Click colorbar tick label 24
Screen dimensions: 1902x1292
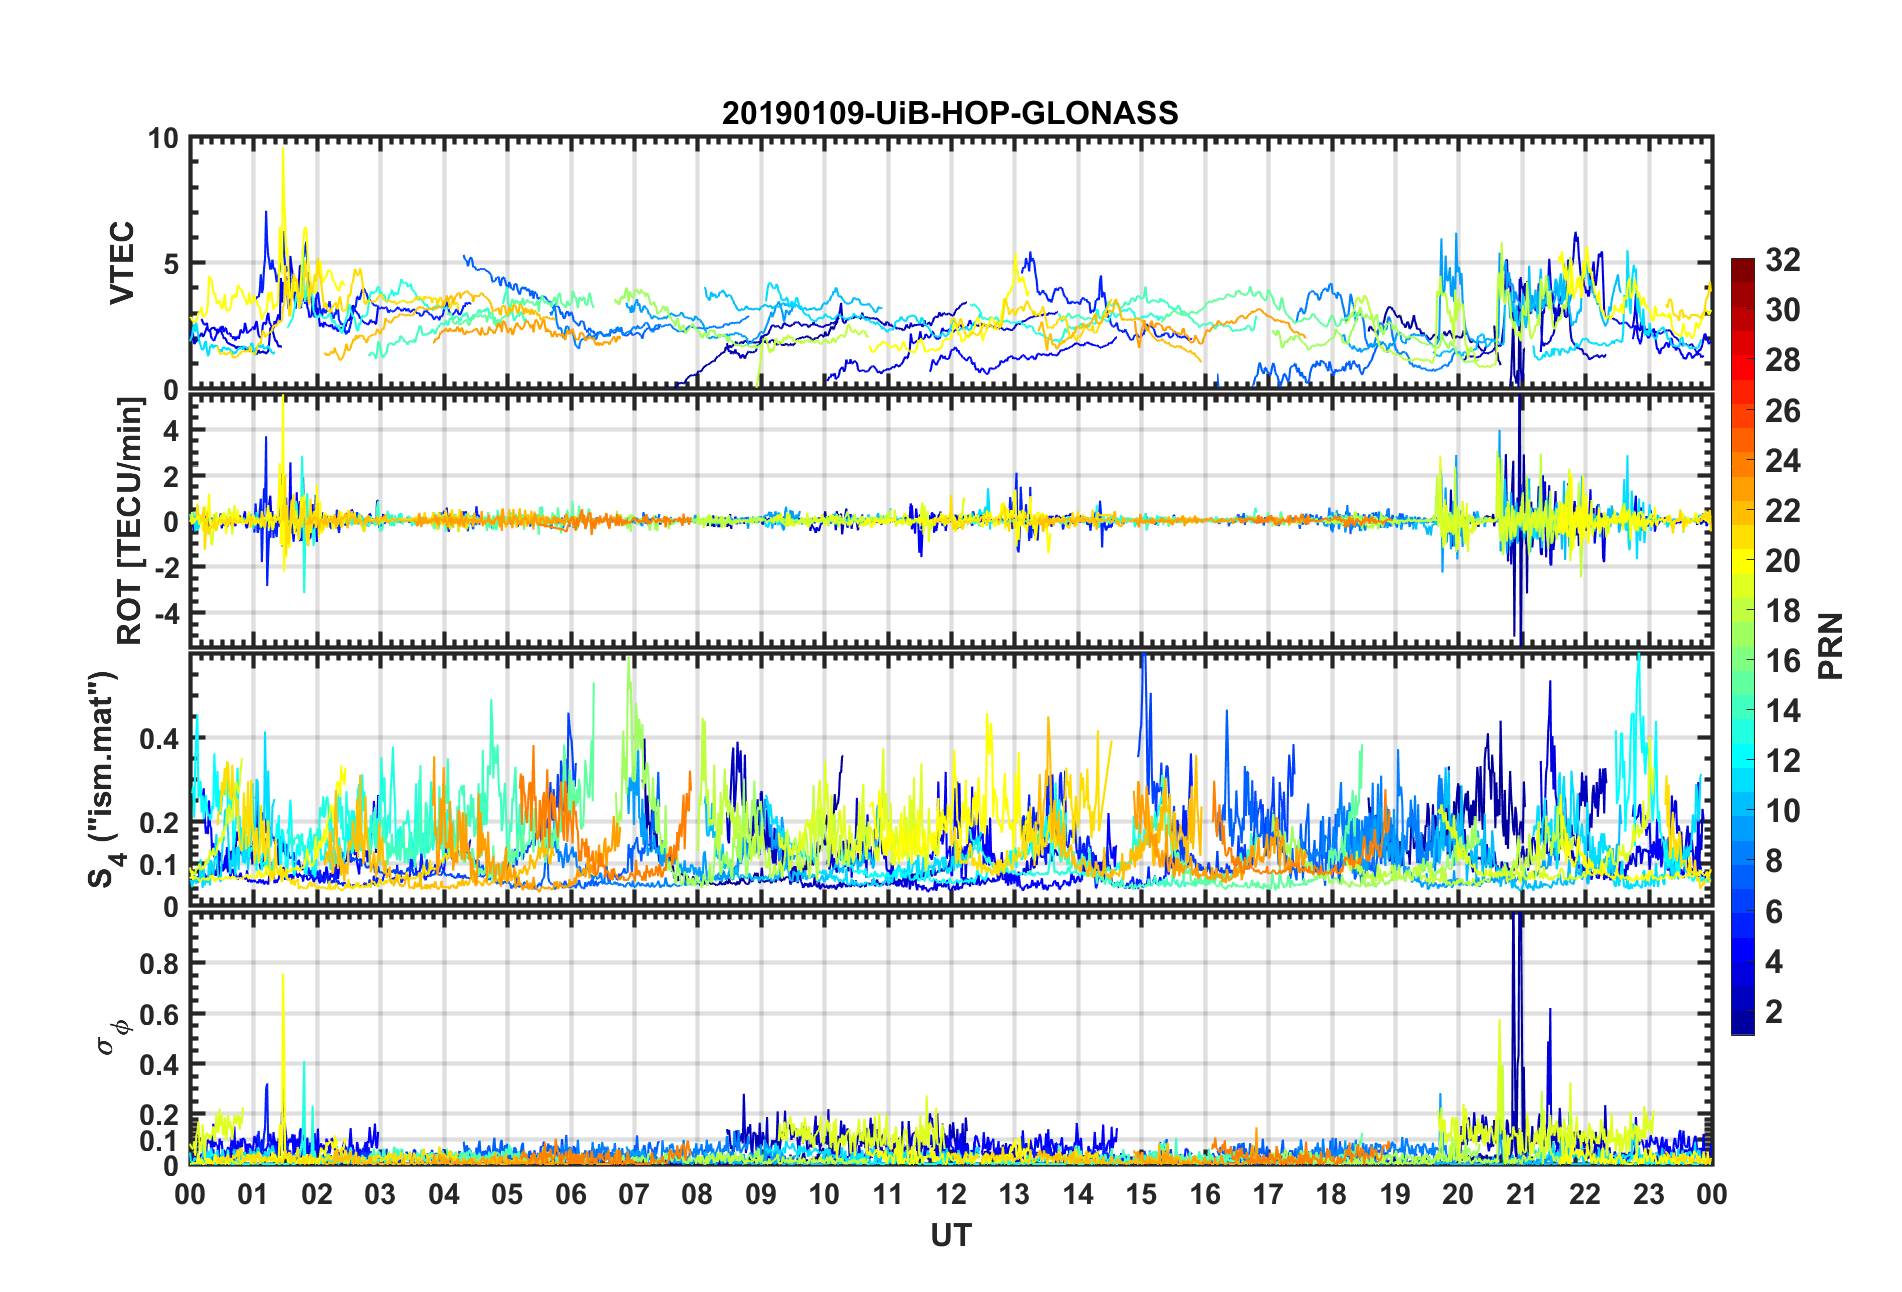tap(1782, 460)
